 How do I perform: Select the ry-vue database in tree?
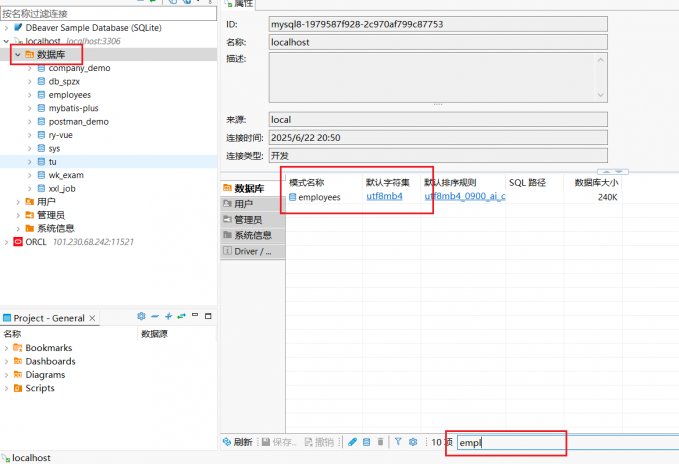click(62, 135)
